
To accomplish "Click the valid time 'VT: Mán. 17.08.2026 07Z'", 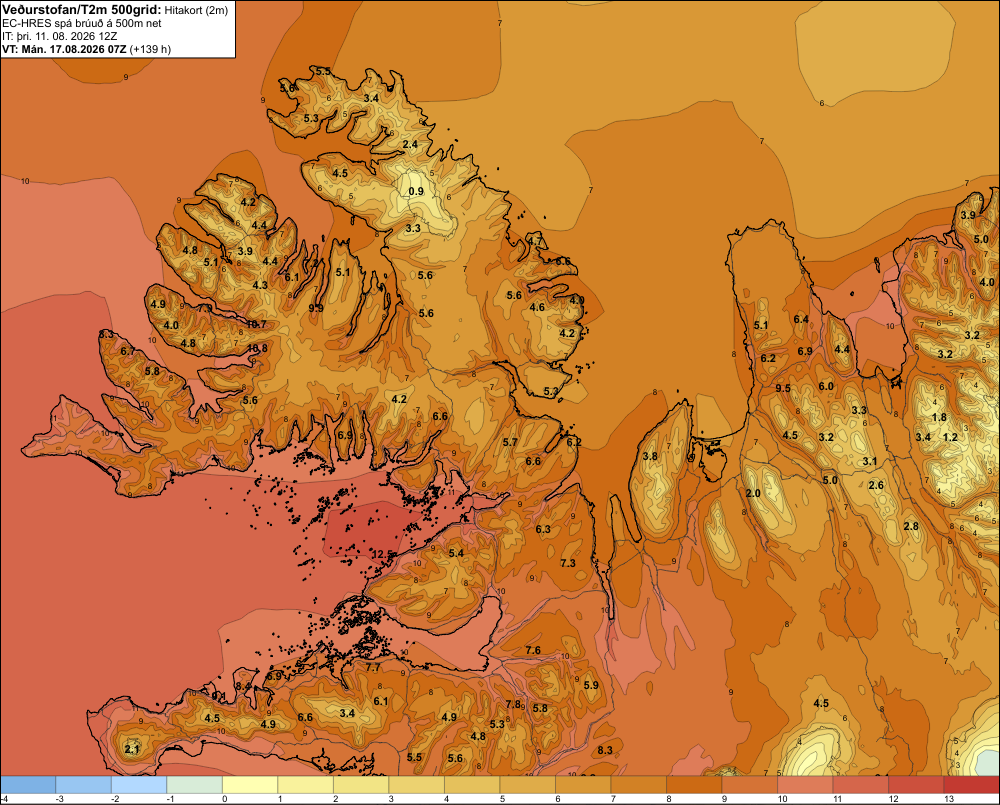I will (x=64, y=49).
